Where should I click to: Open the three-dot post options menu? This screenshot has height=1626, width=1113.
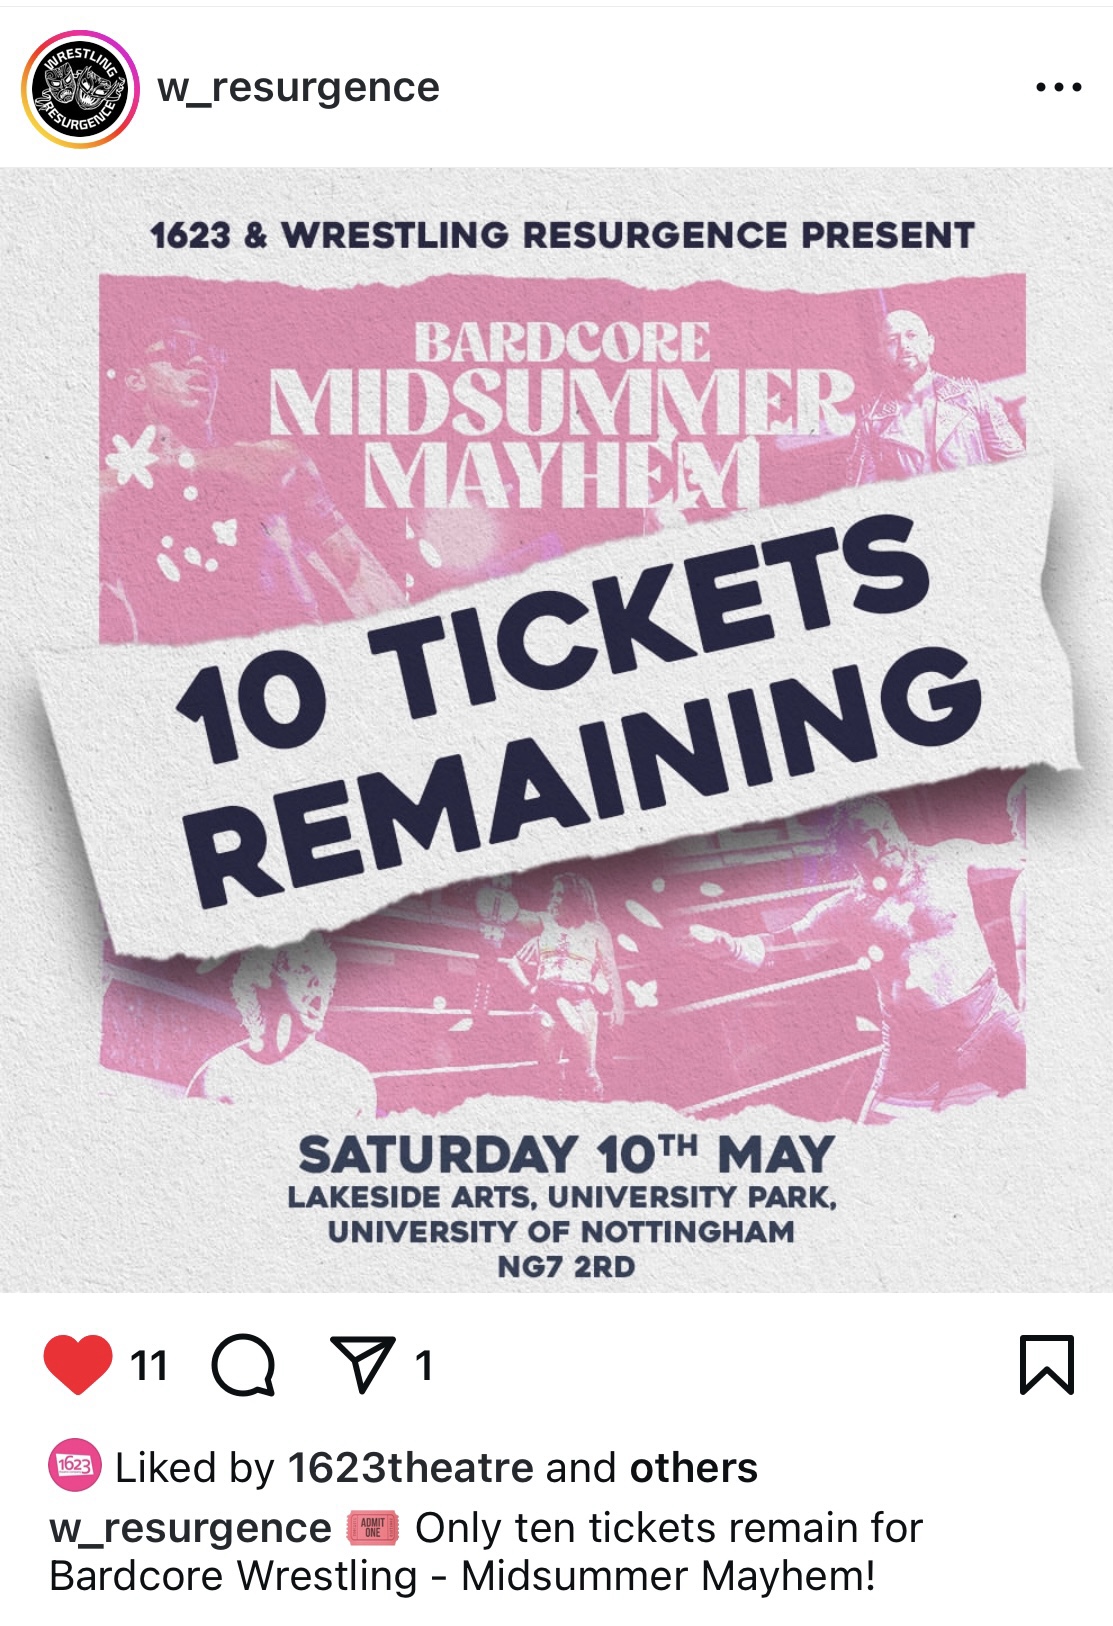[x=1058, y=88]
